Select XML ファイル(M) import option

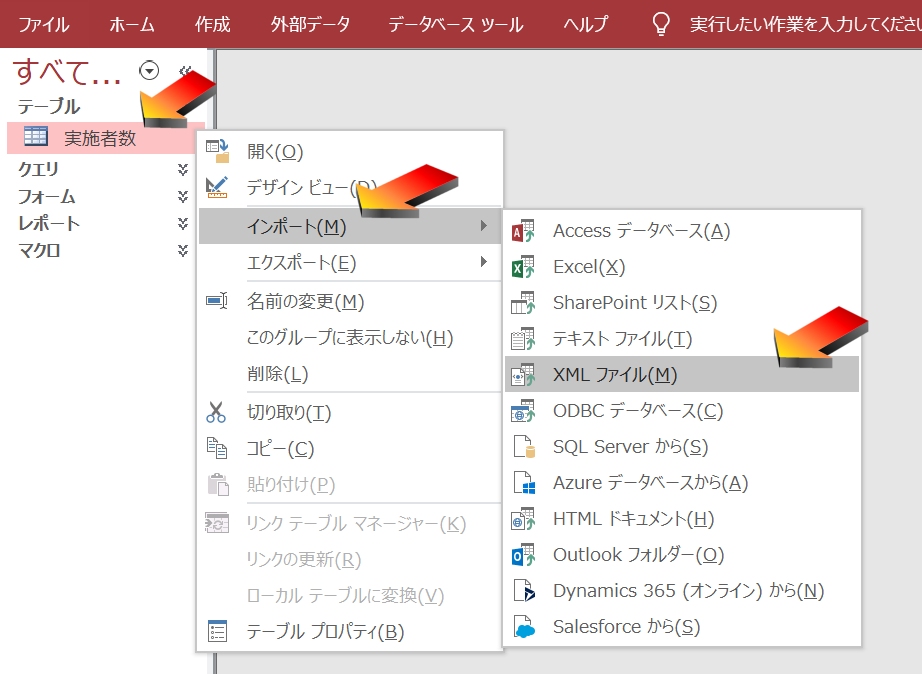(x=682, y=375)
